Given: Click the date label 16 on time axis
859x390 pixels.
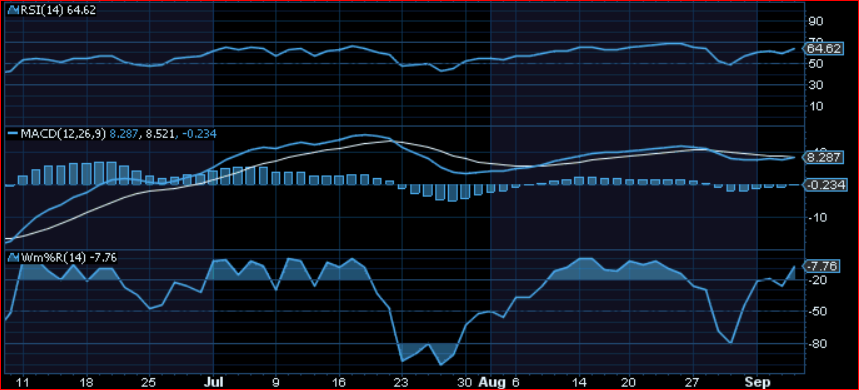Looking at the screenshot, I should [340, 381].
